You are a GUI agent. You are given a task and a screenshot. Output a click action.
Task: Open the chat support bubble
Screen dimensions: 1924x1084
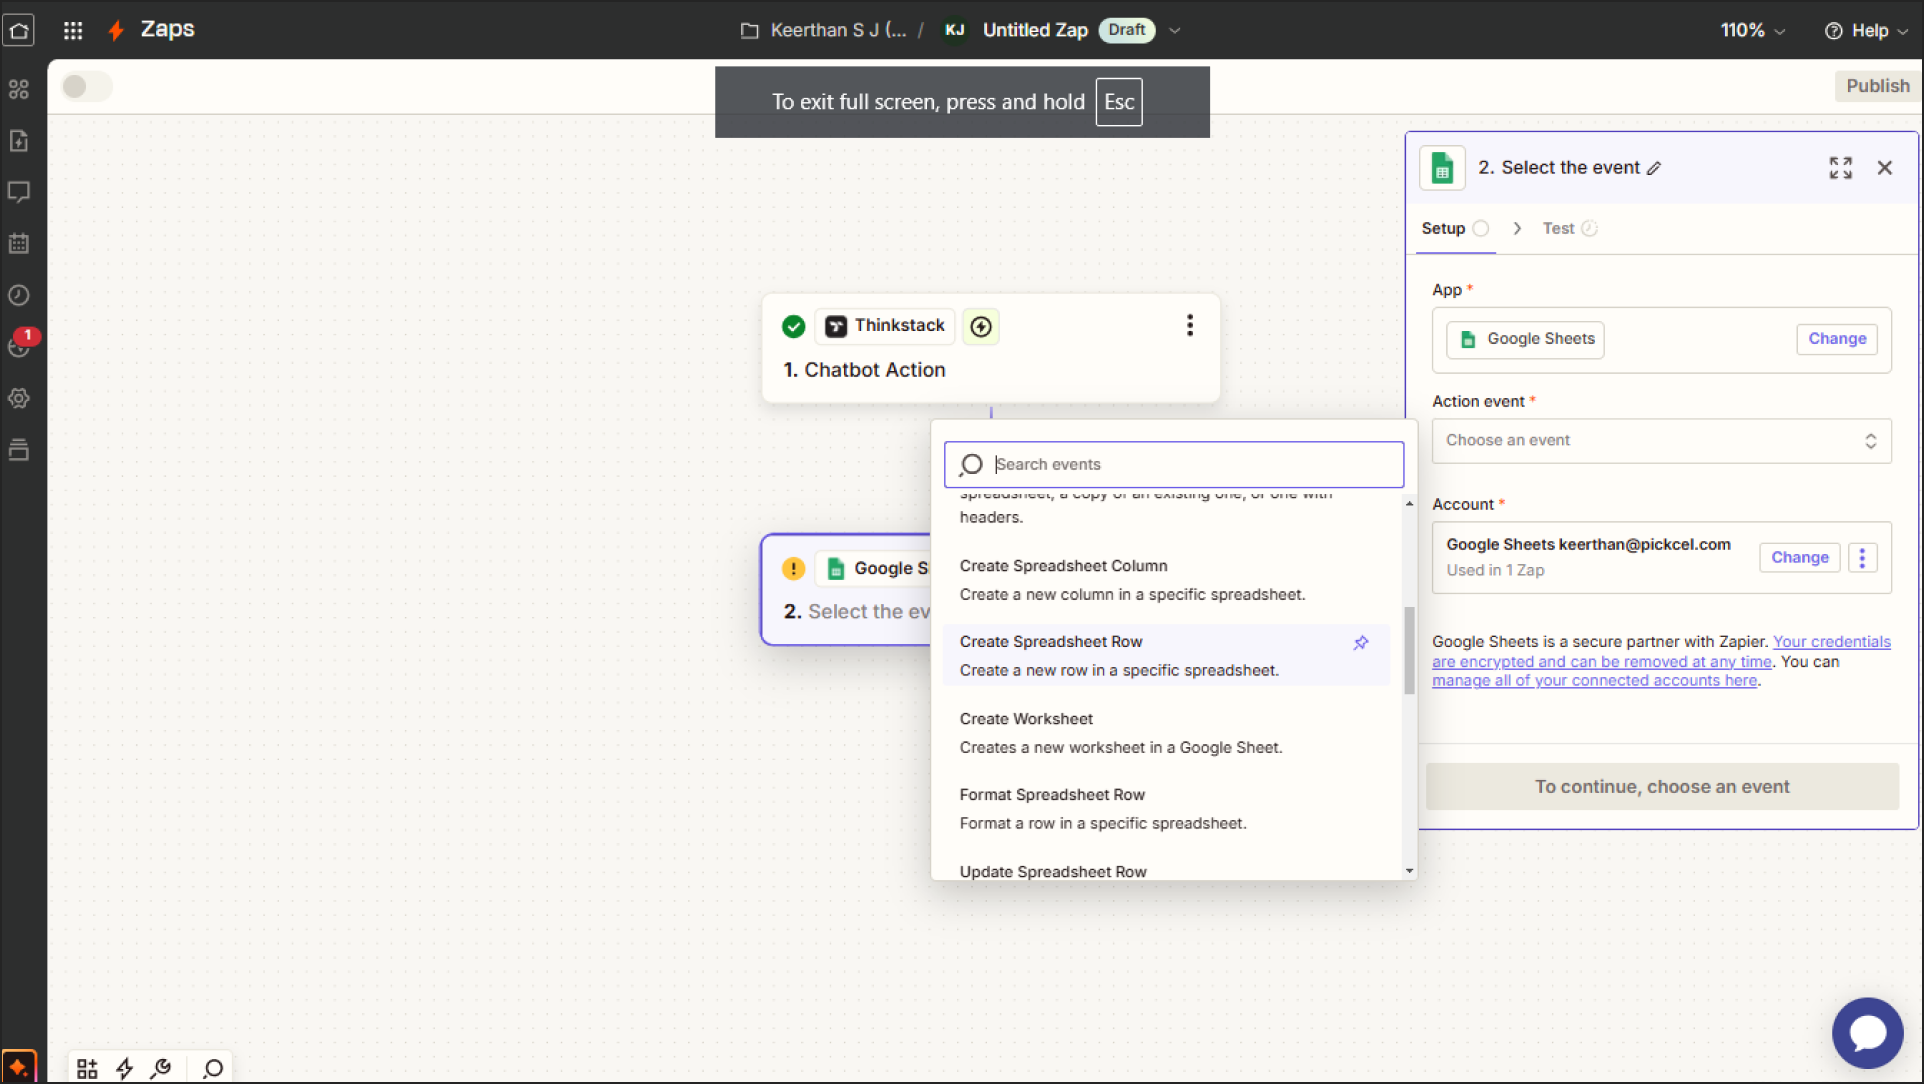[1867, 1032]
